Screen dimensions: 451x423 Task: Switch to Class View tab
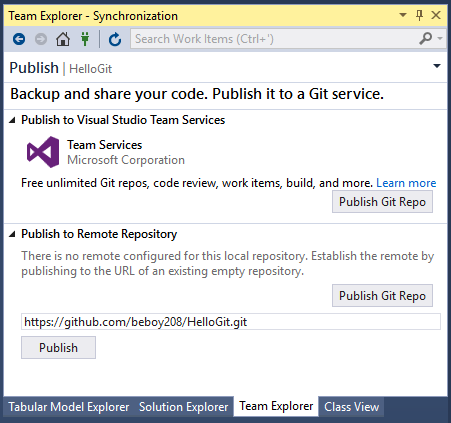[x=352, y=407]
